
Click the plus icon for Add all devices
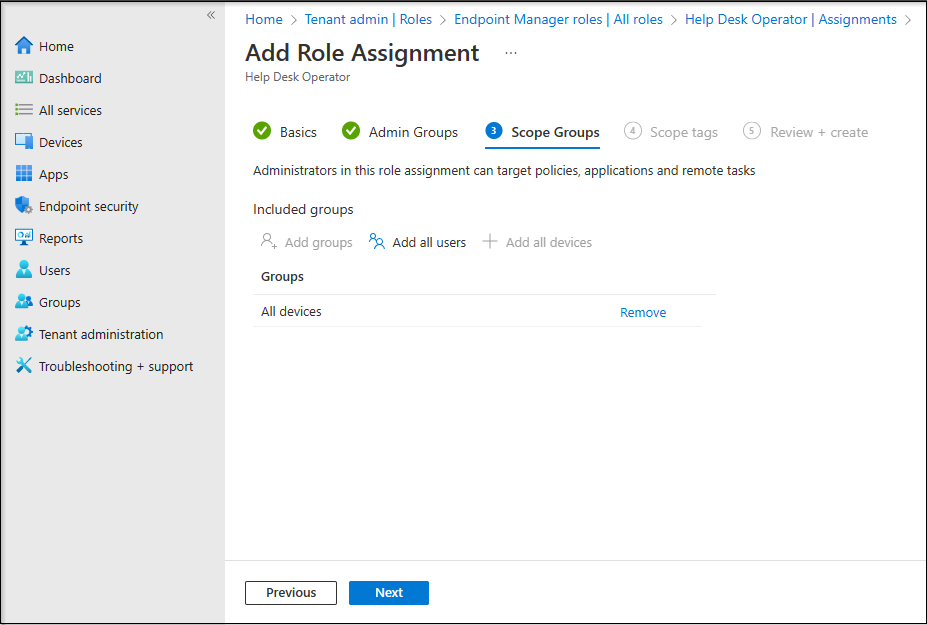pos(490,241)
